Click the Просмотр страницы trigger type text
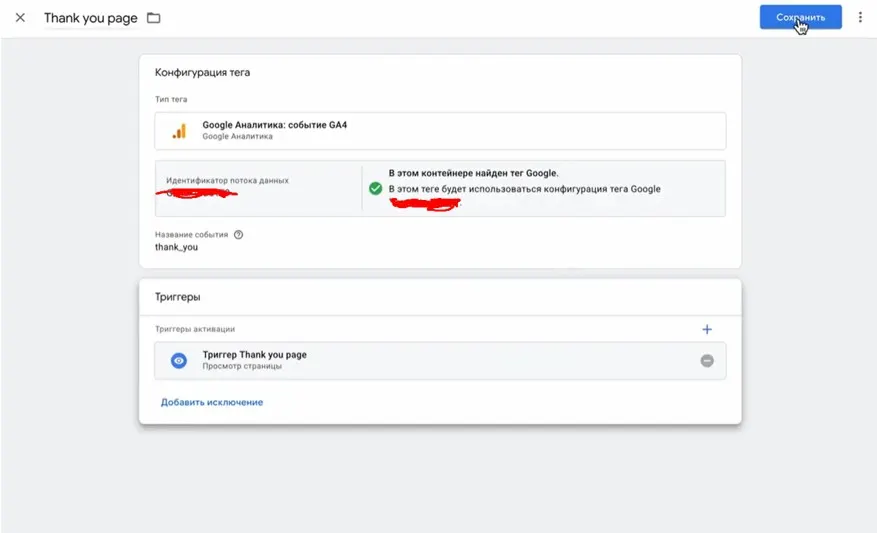The height and width of the screenshot is (533, 877). point(242,366)
